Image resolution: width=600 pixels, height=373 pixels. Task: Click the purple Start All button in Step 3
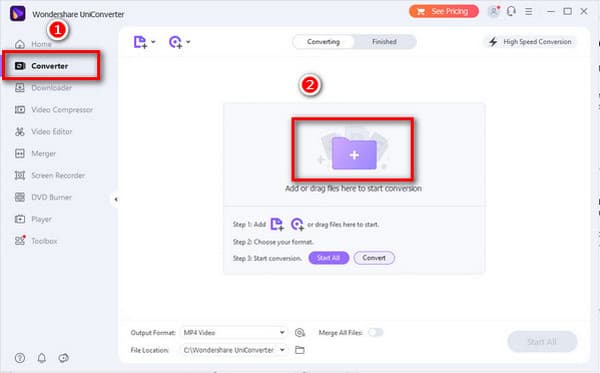point(329,258)
